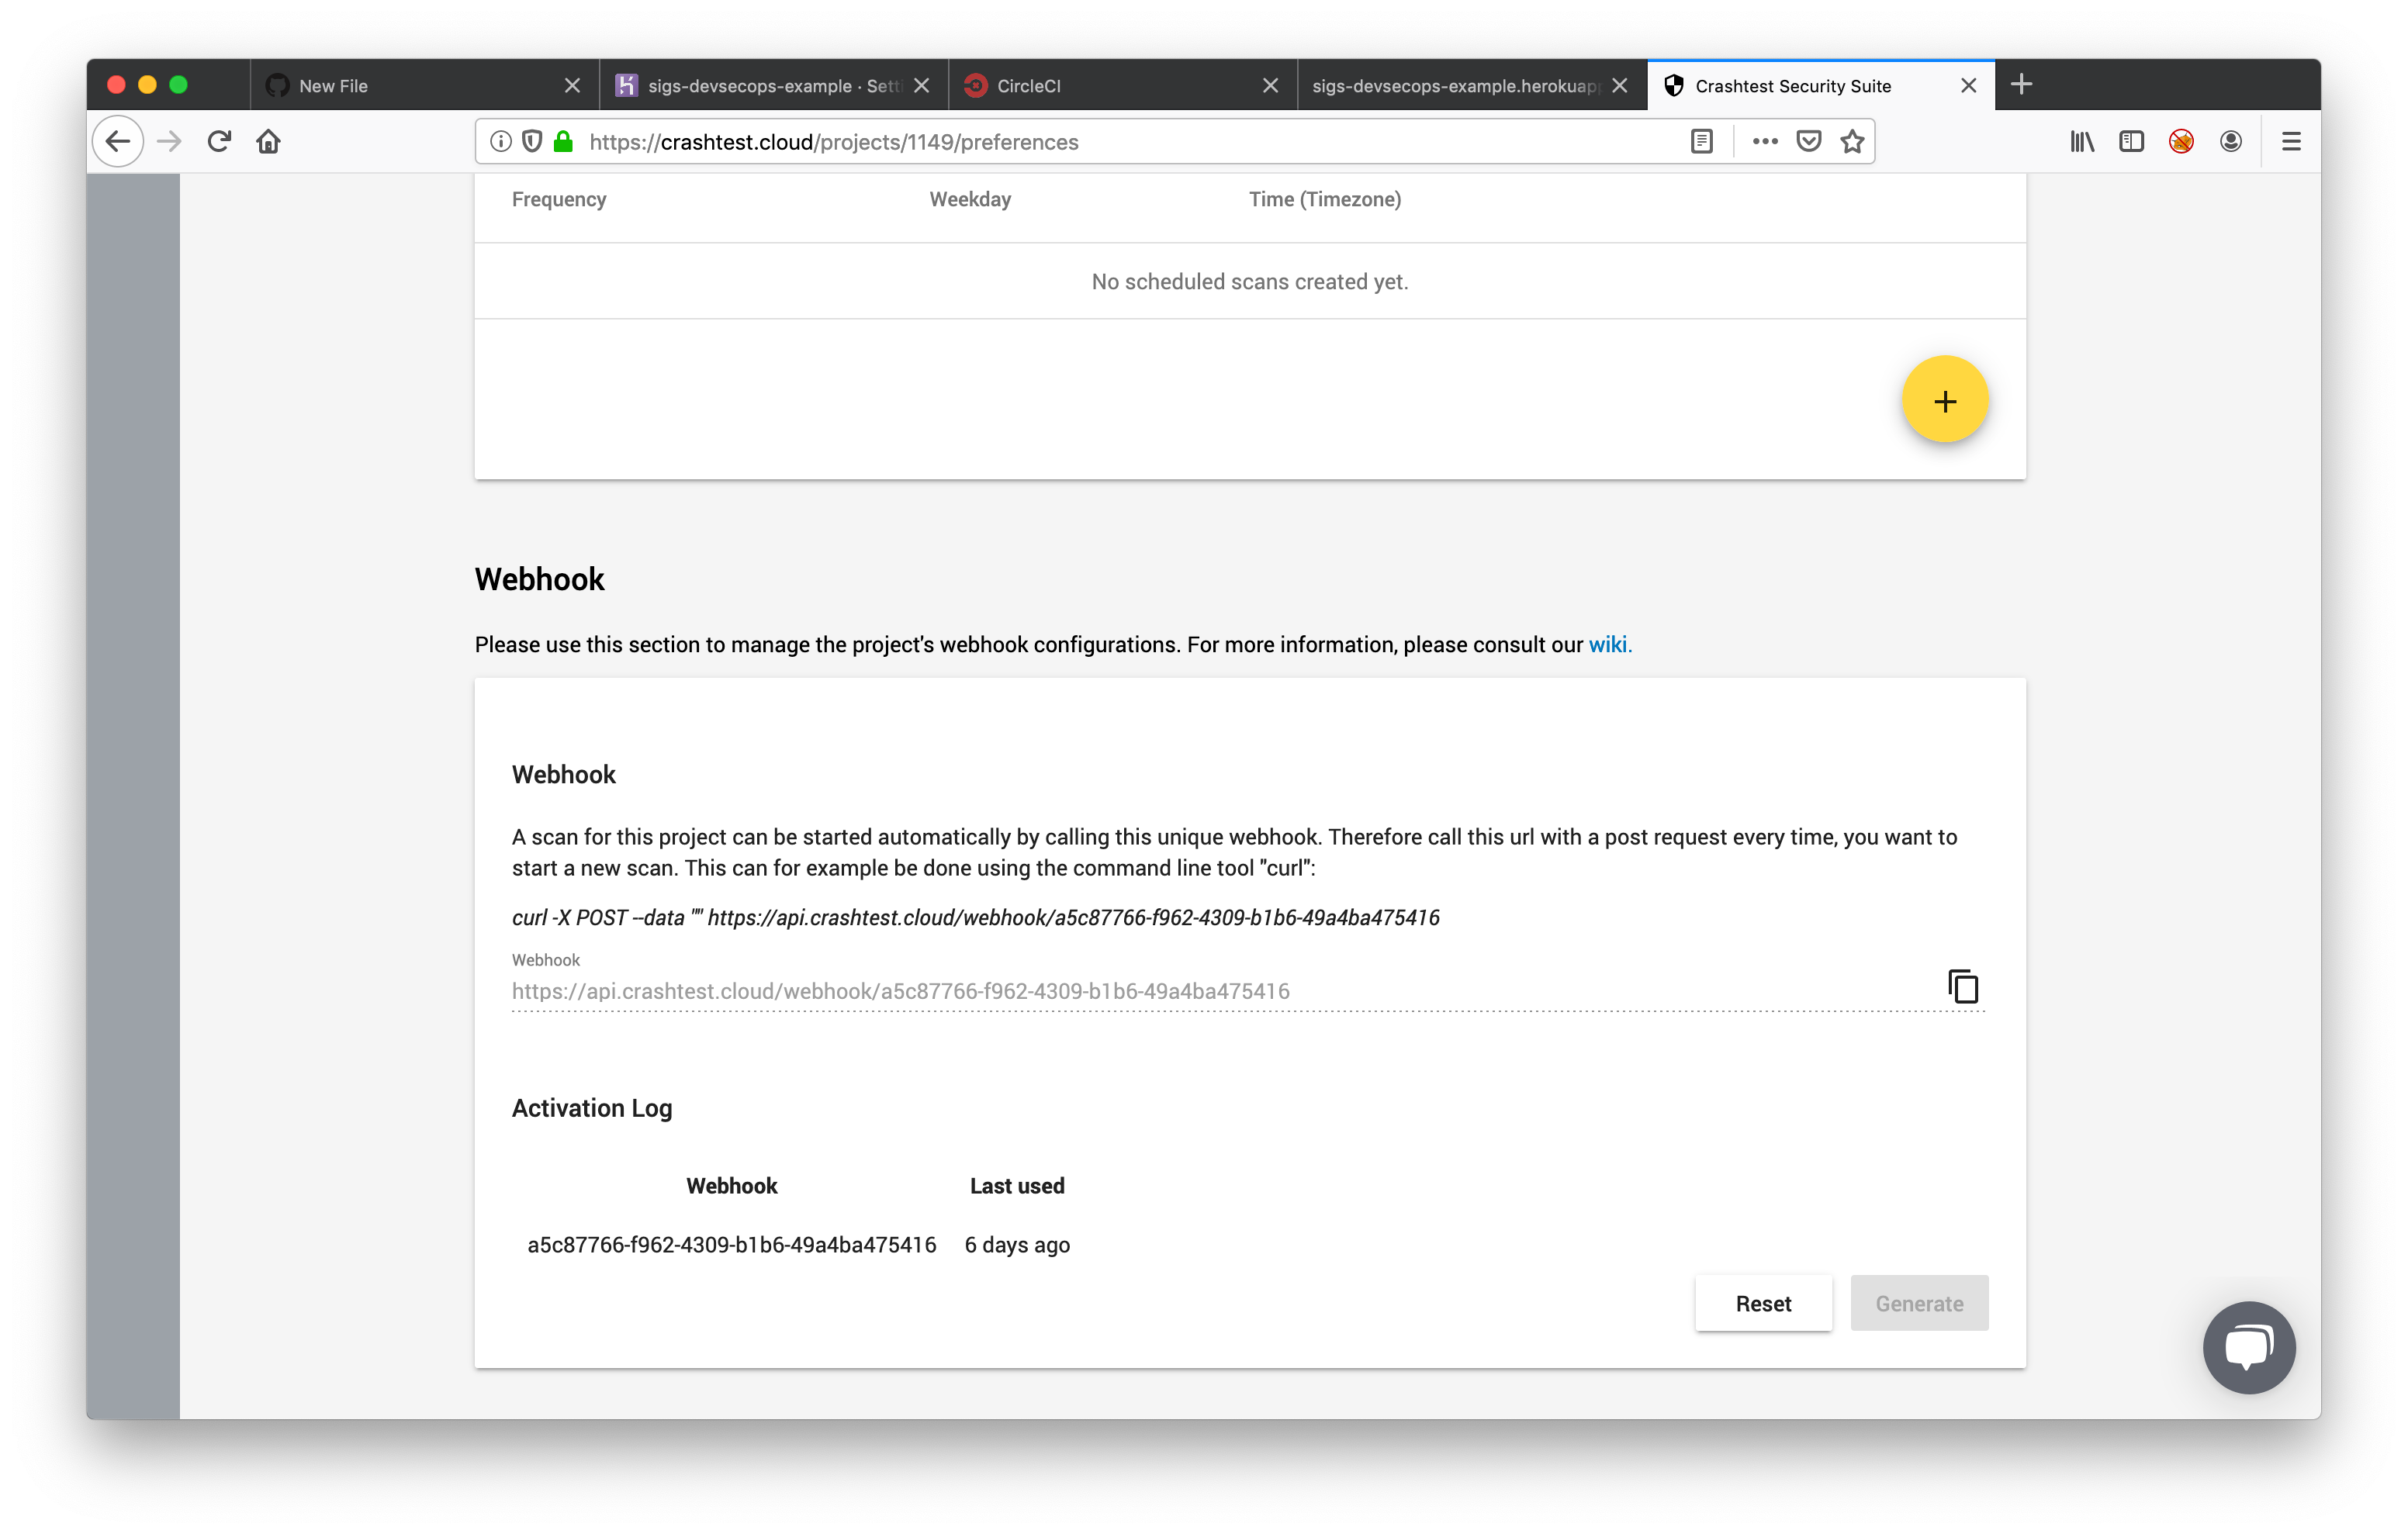Switch to the New File GitHub tab
Image resolution: width=2408 pixels, height=1534 pixels.
(x=400, y=86)
